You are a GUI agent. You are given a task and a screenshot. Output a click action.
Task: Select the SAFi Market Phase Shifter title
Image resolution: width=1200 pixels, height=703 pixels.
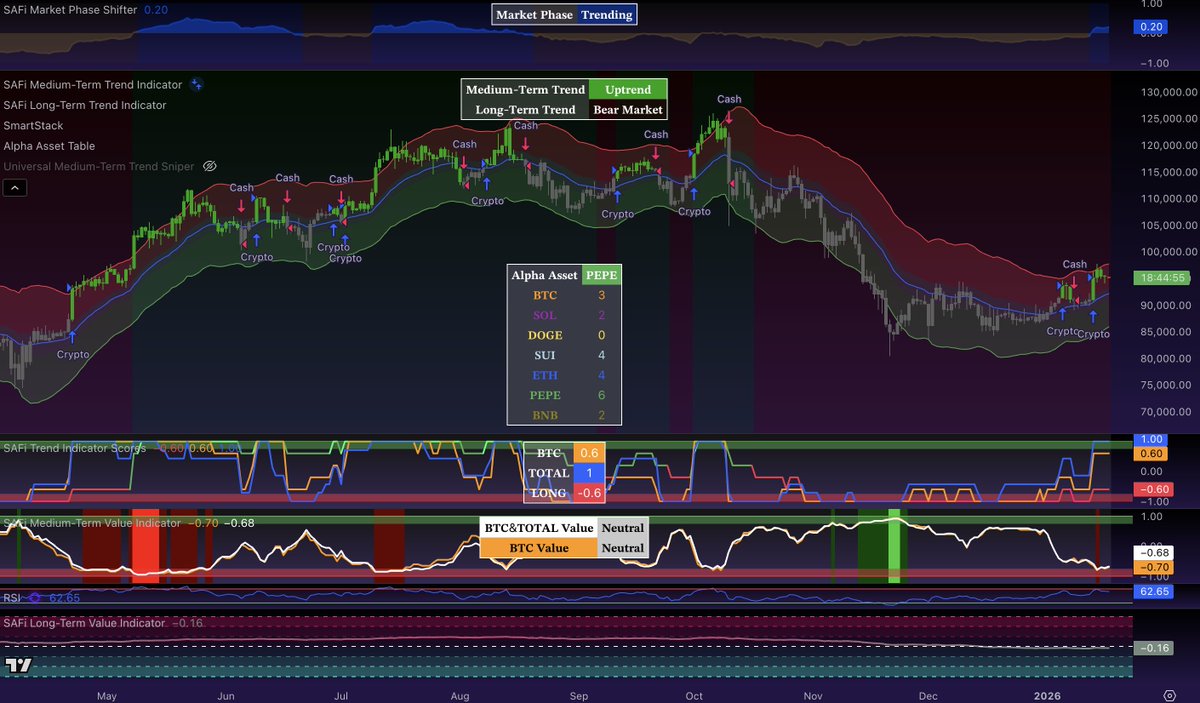point(69,9)
